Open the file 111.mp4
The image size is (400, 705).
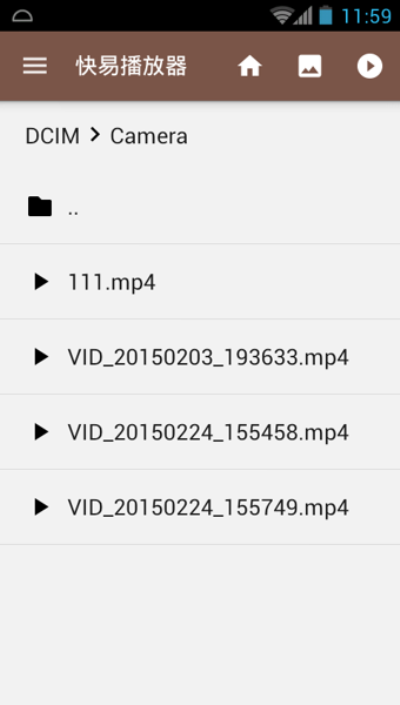coord(111,282)
